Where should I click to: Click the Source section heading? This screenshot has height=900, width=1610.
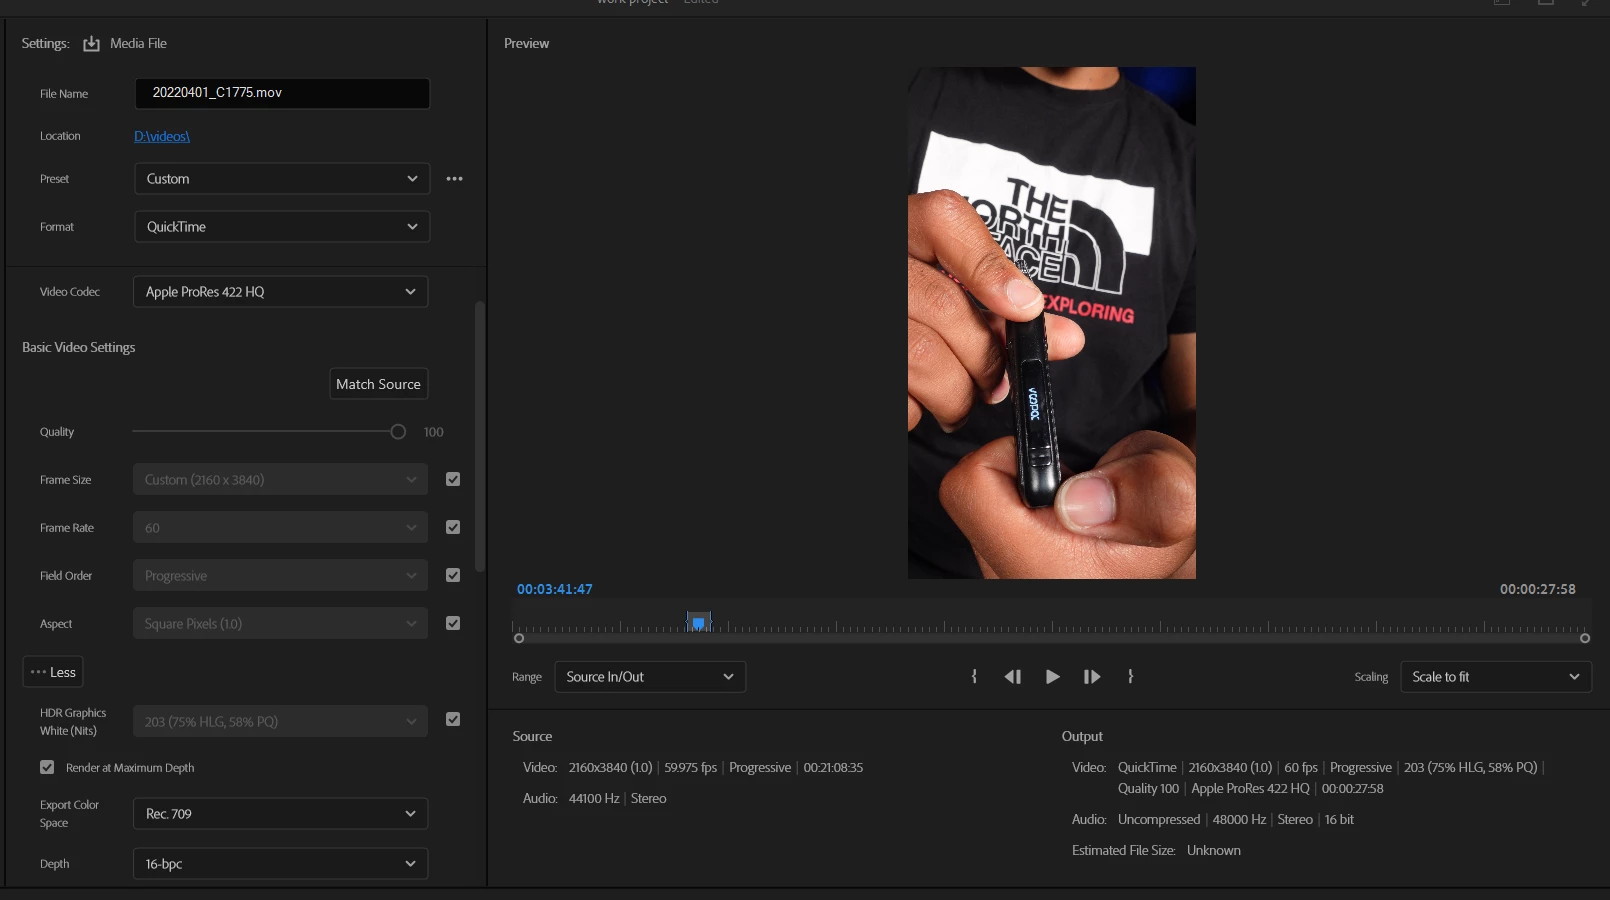coord(532,736)
